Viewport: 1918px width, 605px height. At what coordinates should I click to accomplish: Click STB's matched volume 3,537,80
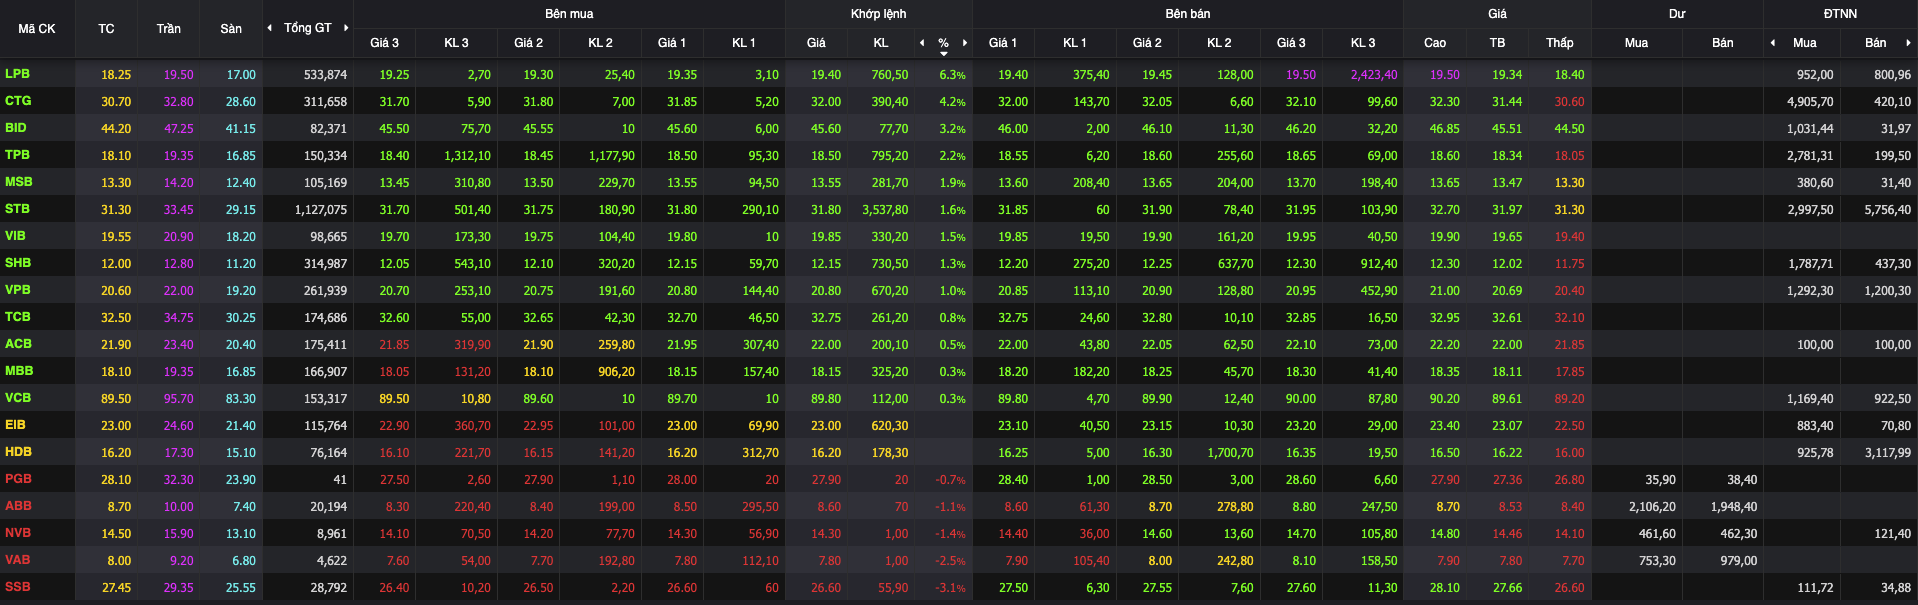[x=885, y=210]
